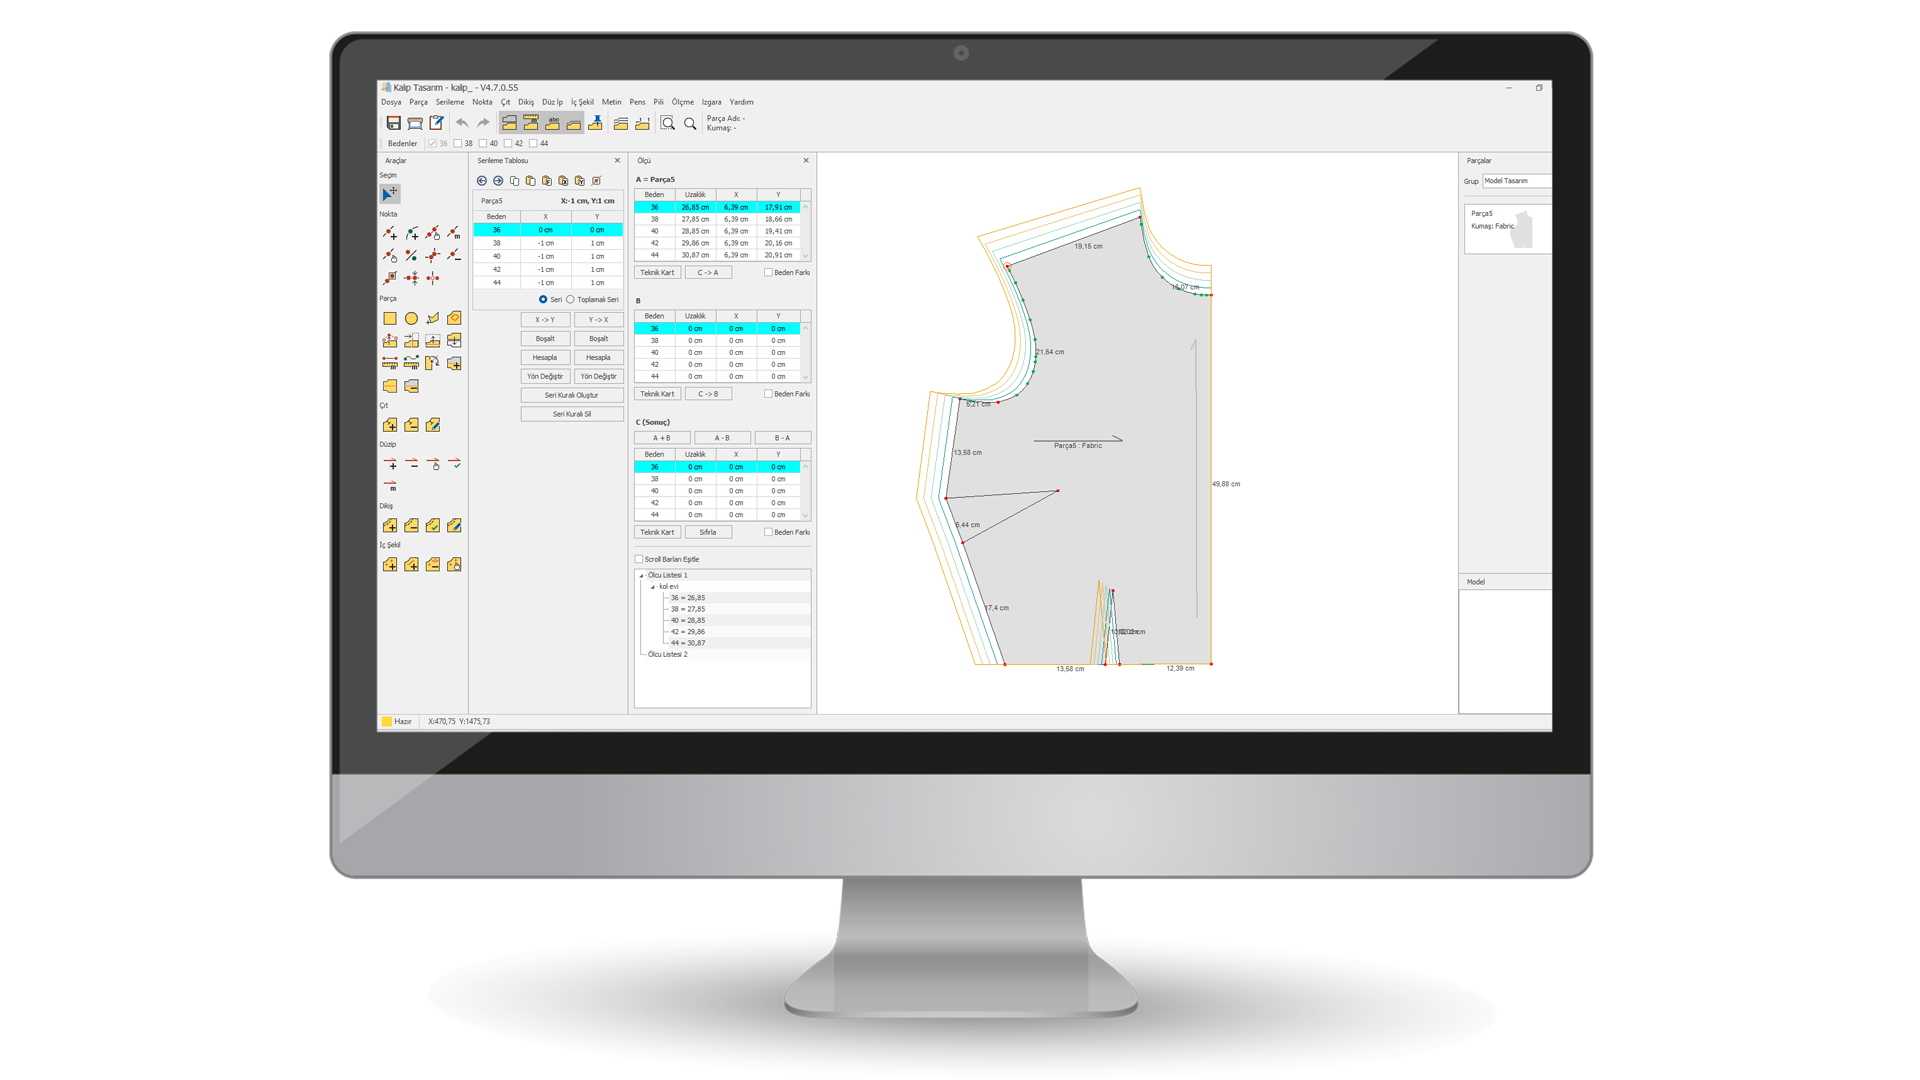Collapse the 'Ölcu Listesi 1' tree node
The height and width of the screenshot is (1080, 1920).
tap(642, 575)
